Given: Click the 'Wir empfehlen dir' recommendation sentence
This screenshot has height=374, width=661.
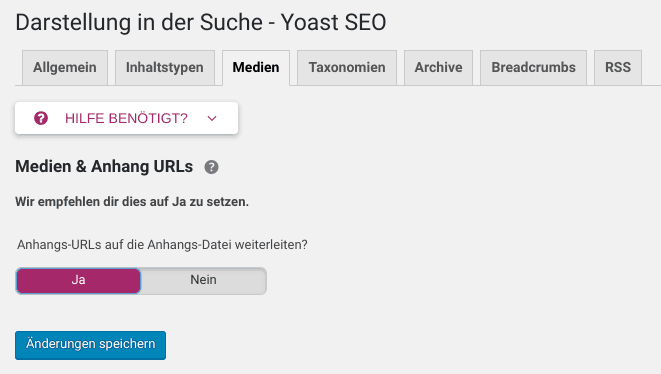Looking at the screenshot, I should tap(132, 202).
